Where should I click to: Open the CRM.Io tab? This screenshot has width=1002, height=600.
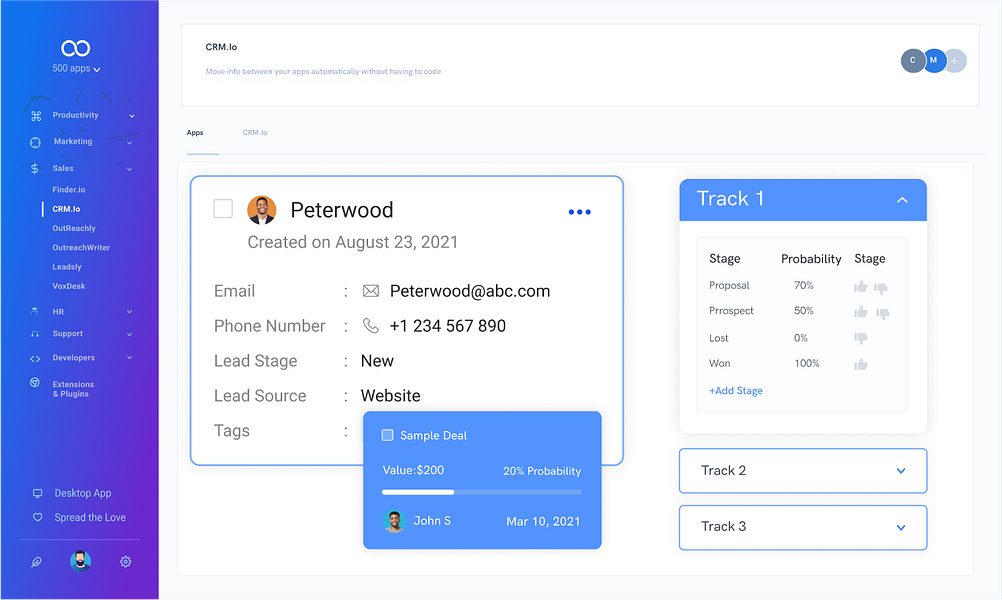click(x=255, y=132)
